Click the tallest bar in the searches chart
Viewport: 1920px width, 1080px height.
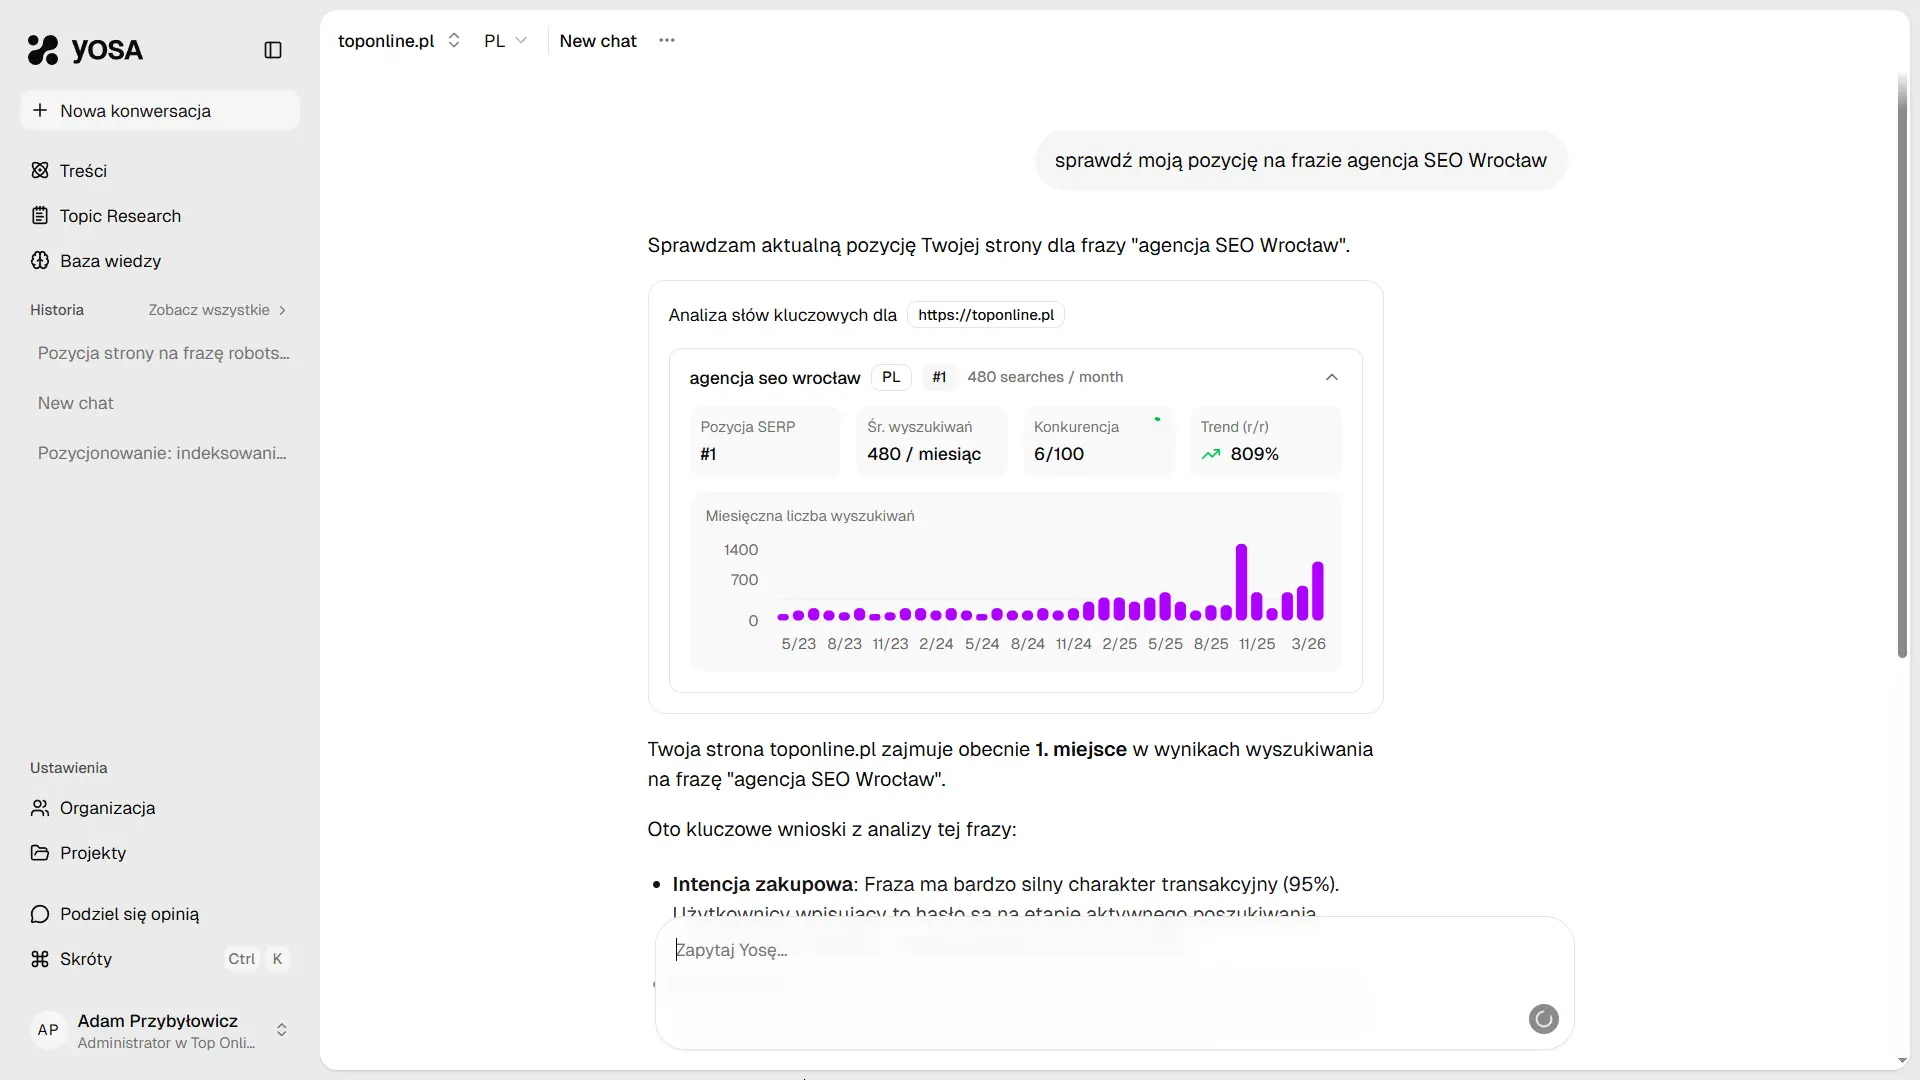tap(1241, 582)
